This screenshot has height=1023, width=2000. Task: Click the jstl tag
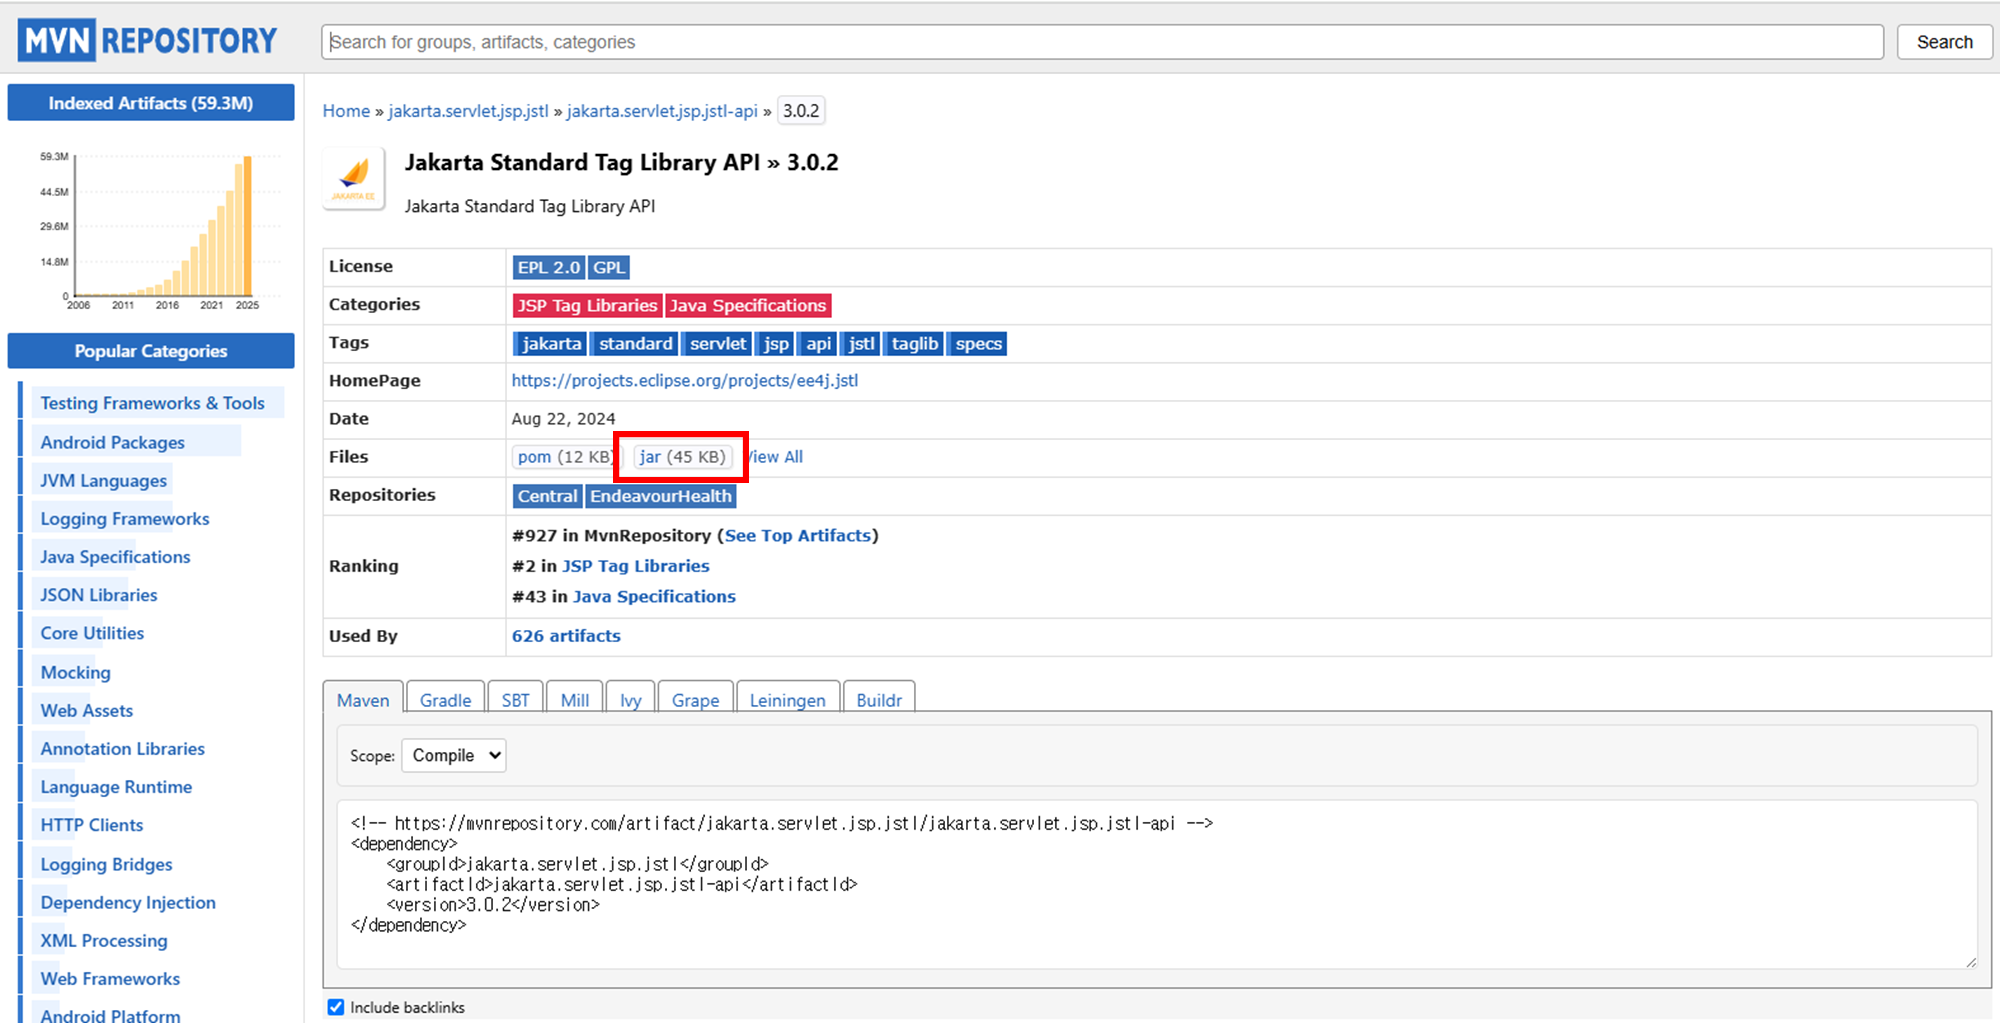pyautogui.click(x=861, y=343)
